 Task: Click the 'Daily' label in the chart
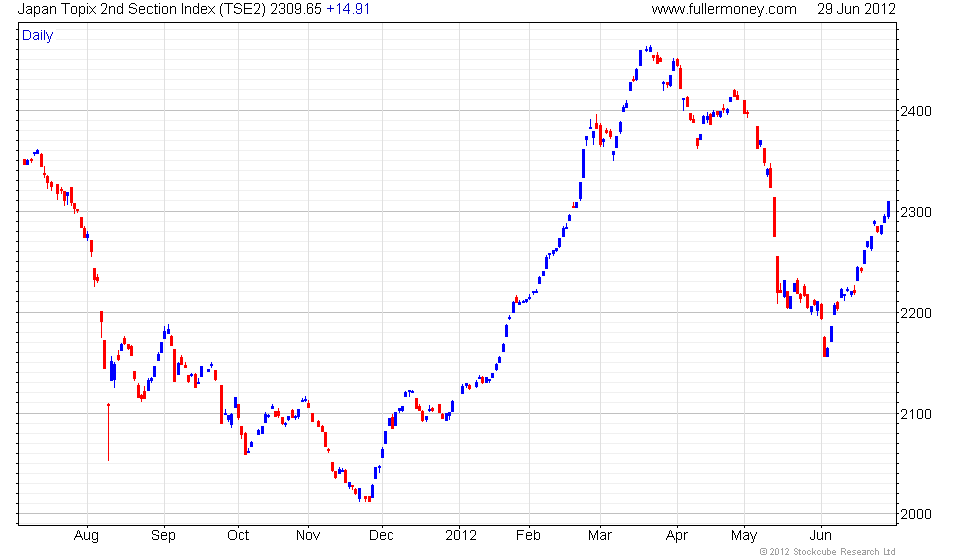click(x=38, y=36)
